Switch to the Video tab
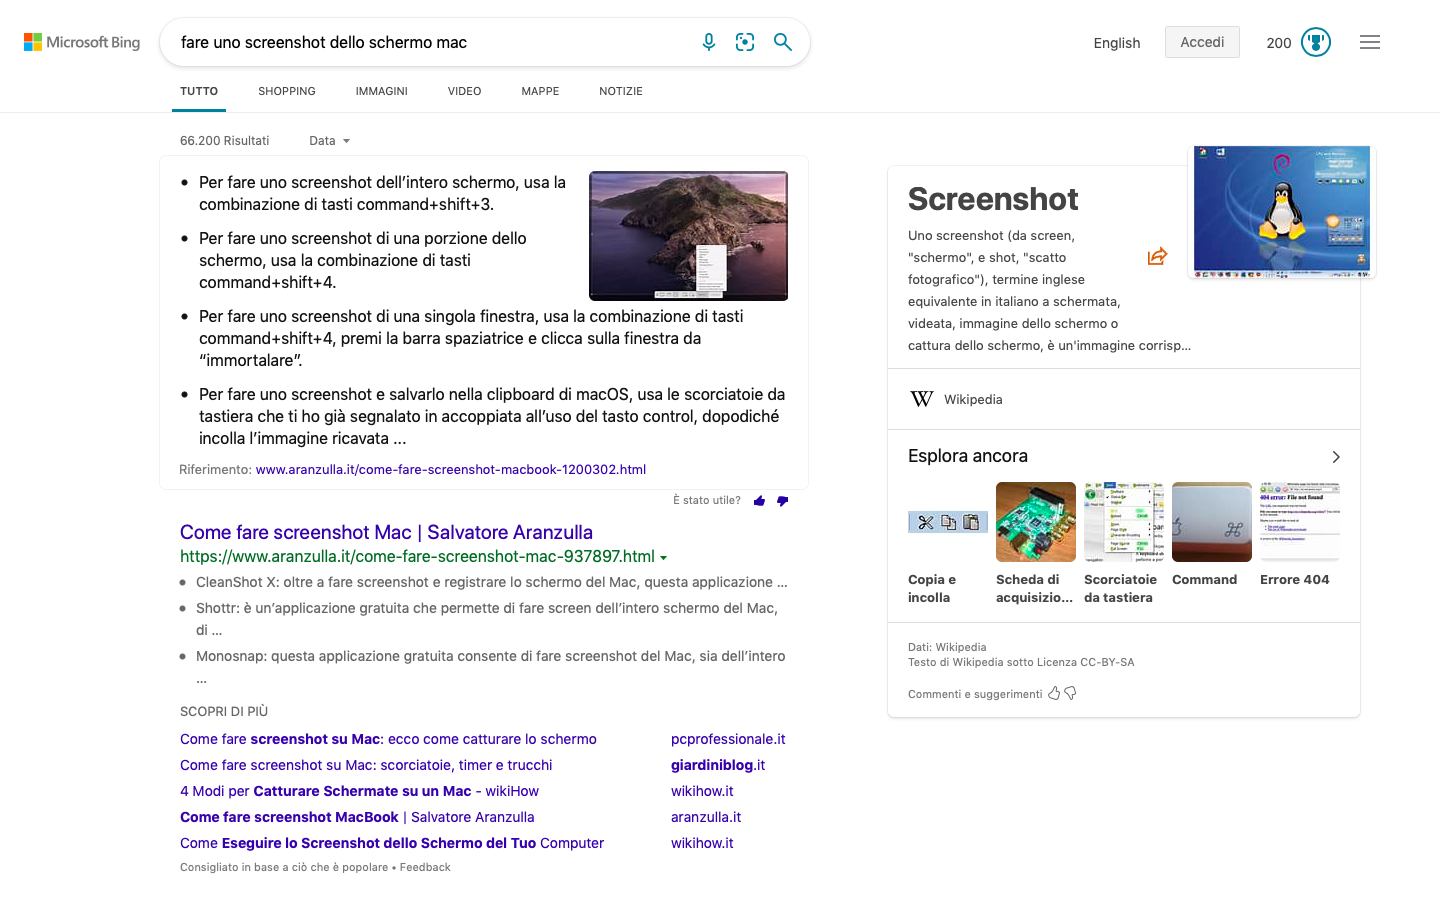 464,91
